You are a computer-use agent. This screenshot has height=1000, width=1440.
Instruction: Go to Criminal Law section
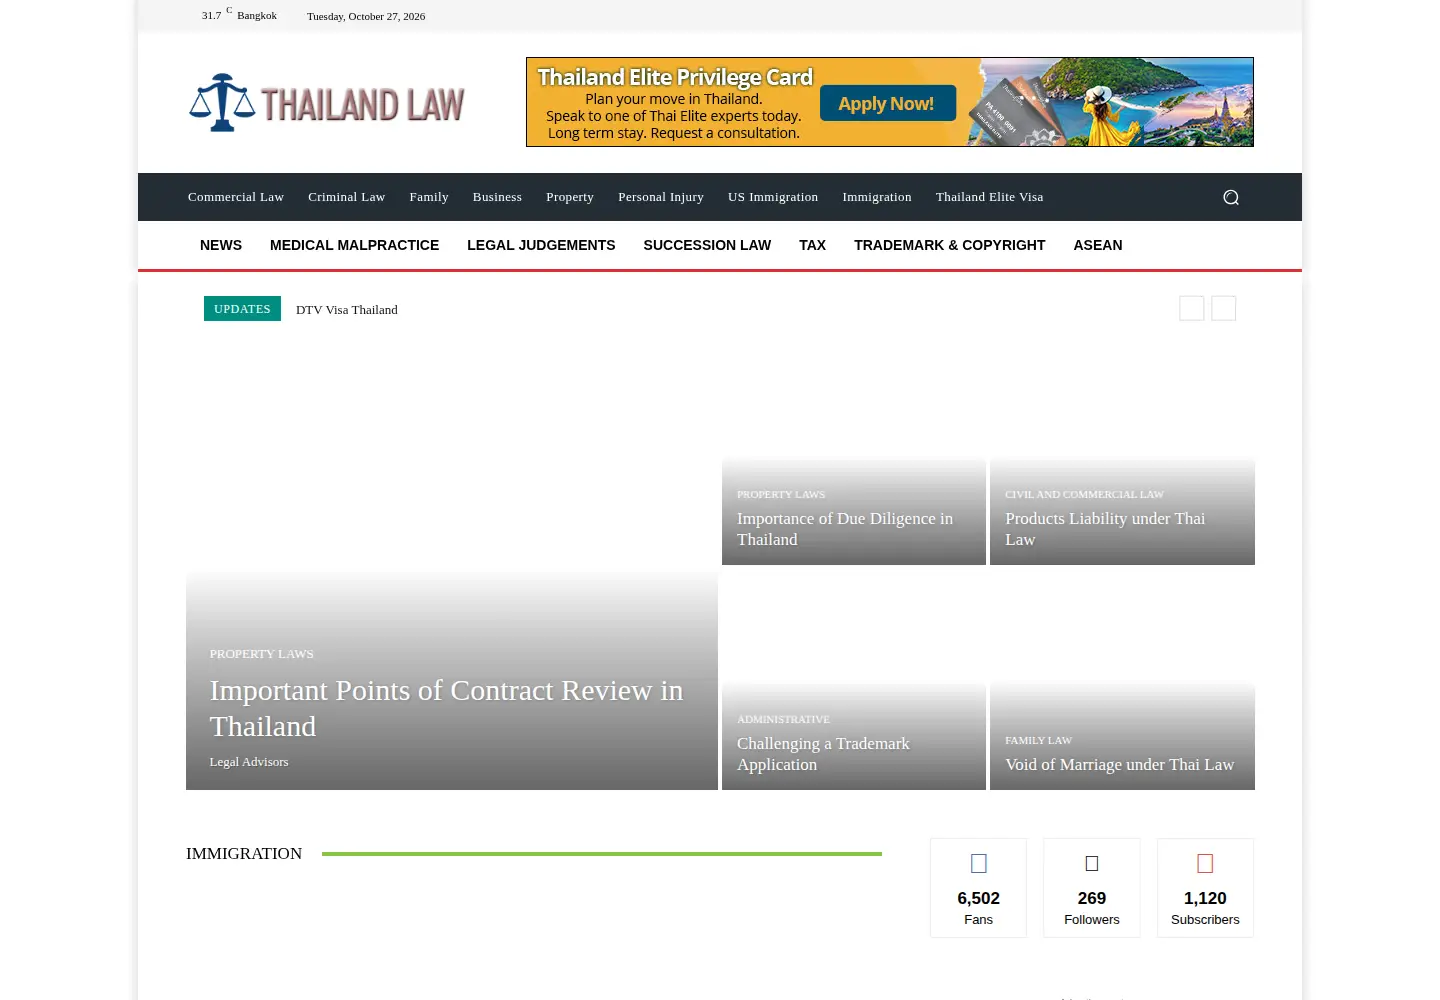pos(346,197)
